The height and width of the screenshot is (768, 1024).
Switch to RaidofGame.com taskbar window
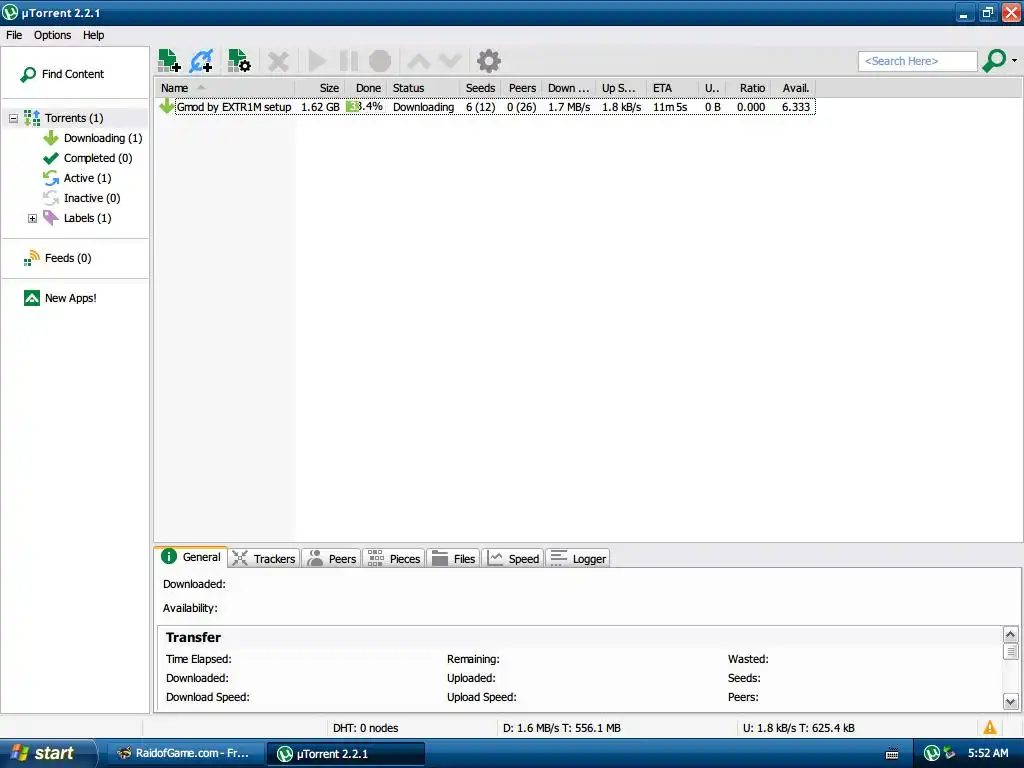coord(184,754)
